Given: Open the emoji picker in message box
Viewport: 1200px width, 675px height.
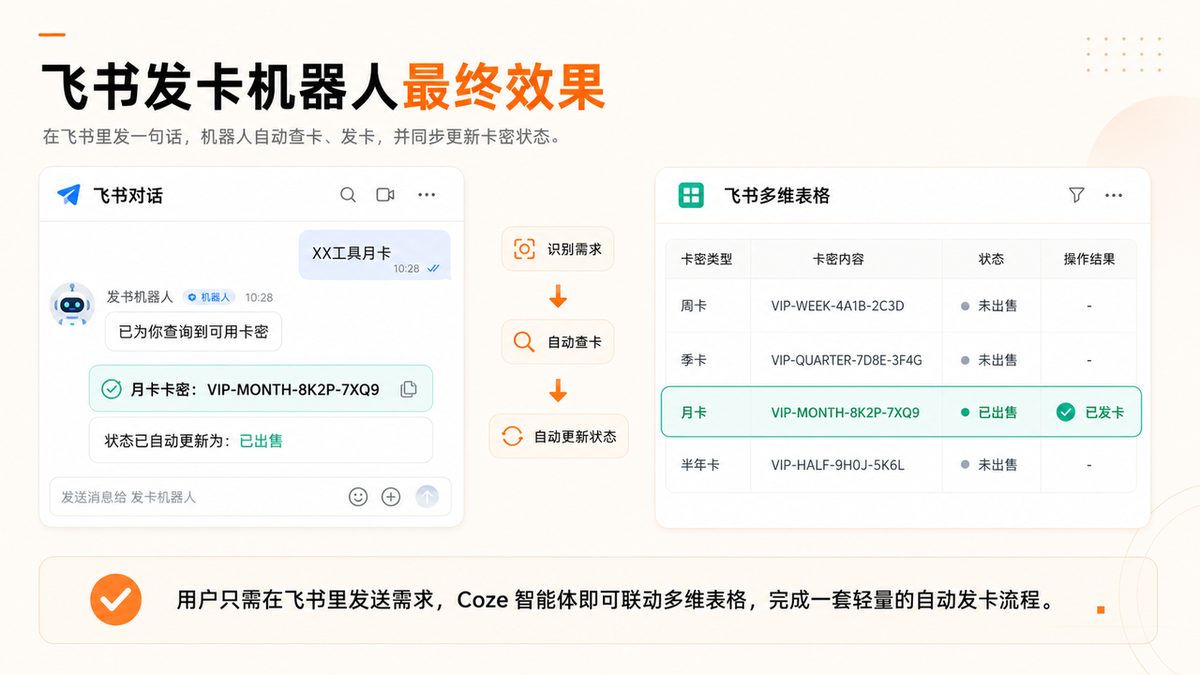Looking at the screenshot, I should pos(358,497).
